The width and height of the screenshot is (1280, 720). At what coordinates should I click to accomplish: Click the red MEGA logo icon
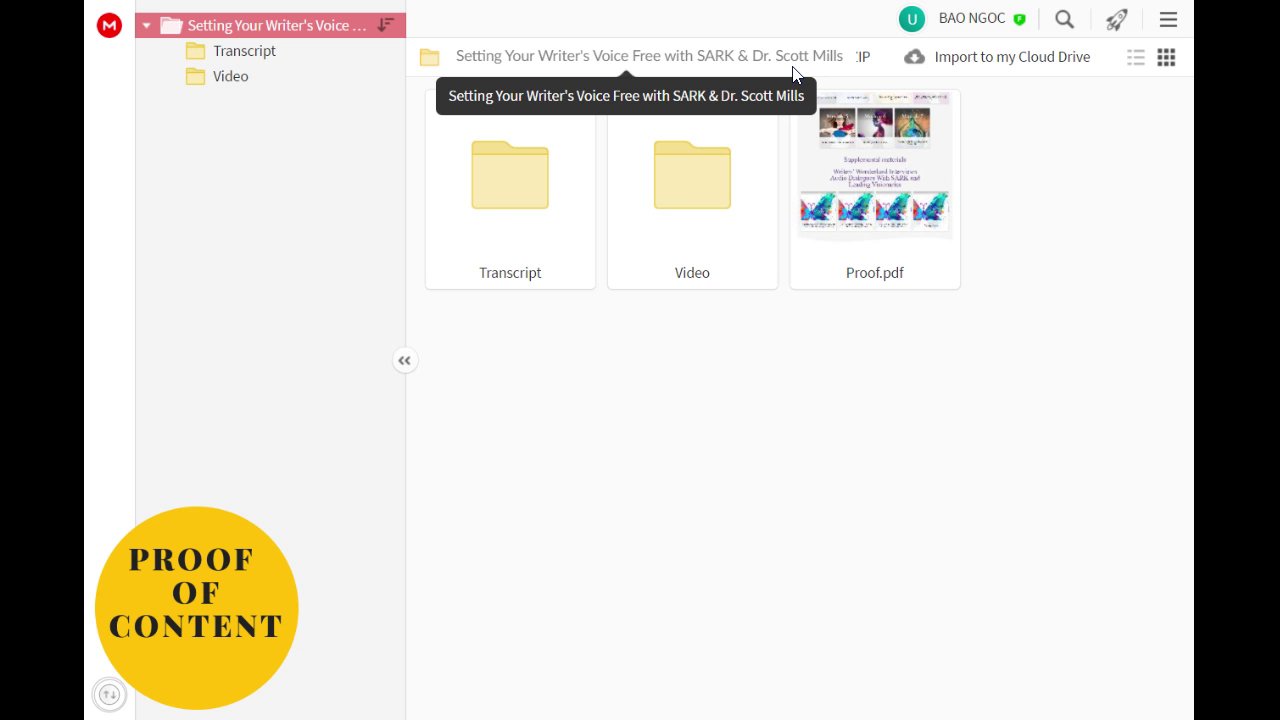pos(109,26)
